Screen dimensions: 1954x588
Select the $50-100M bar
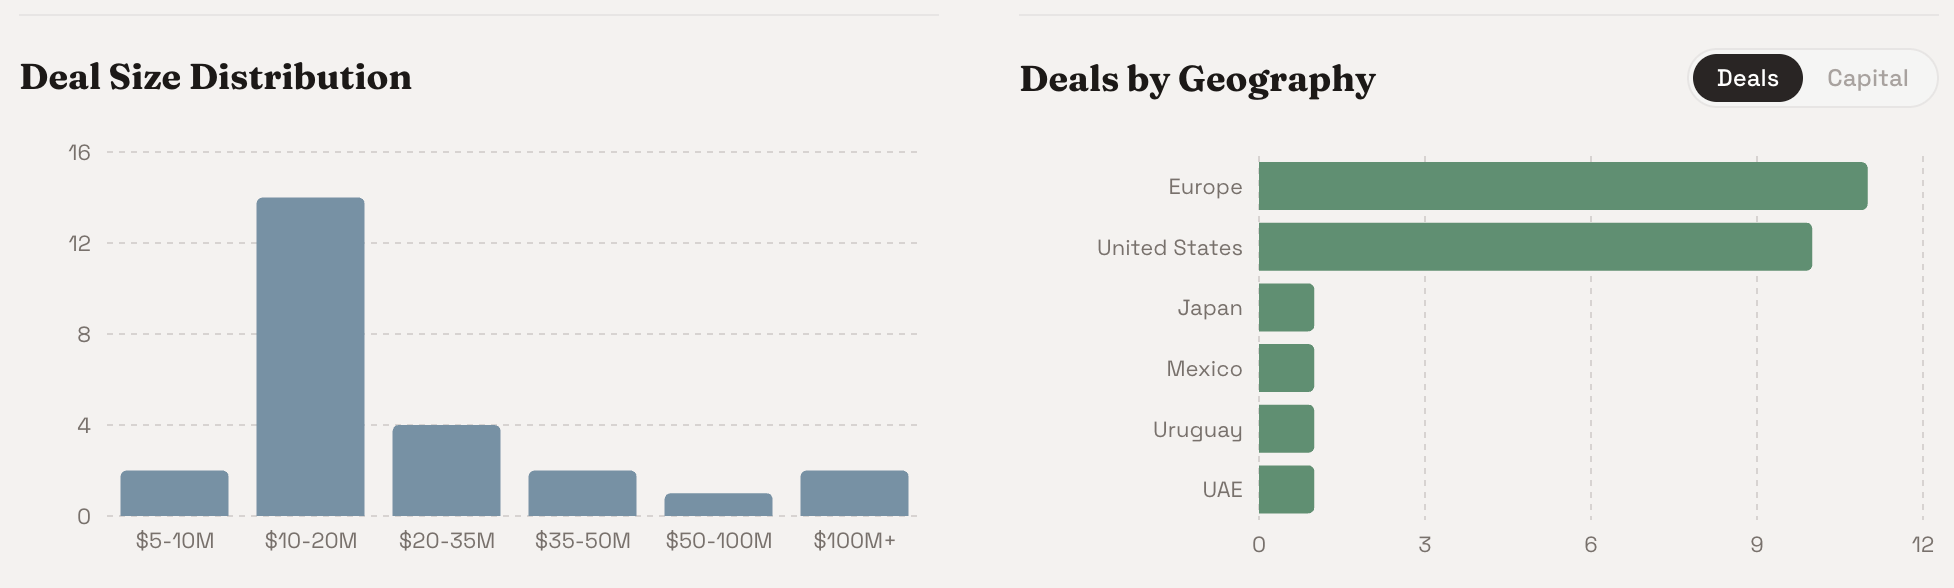pyautogui.click(x=719, y=505)
